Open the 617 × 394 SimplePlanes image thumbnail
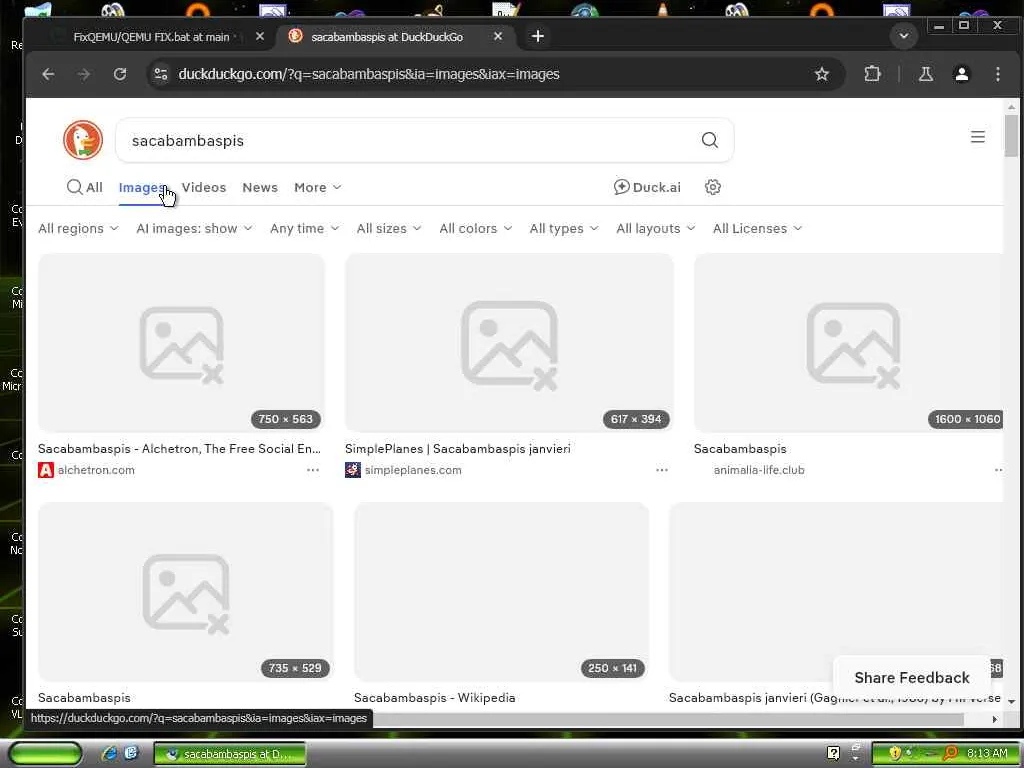The height and width of the screenshot is (768, 1024). pos(509,343)
